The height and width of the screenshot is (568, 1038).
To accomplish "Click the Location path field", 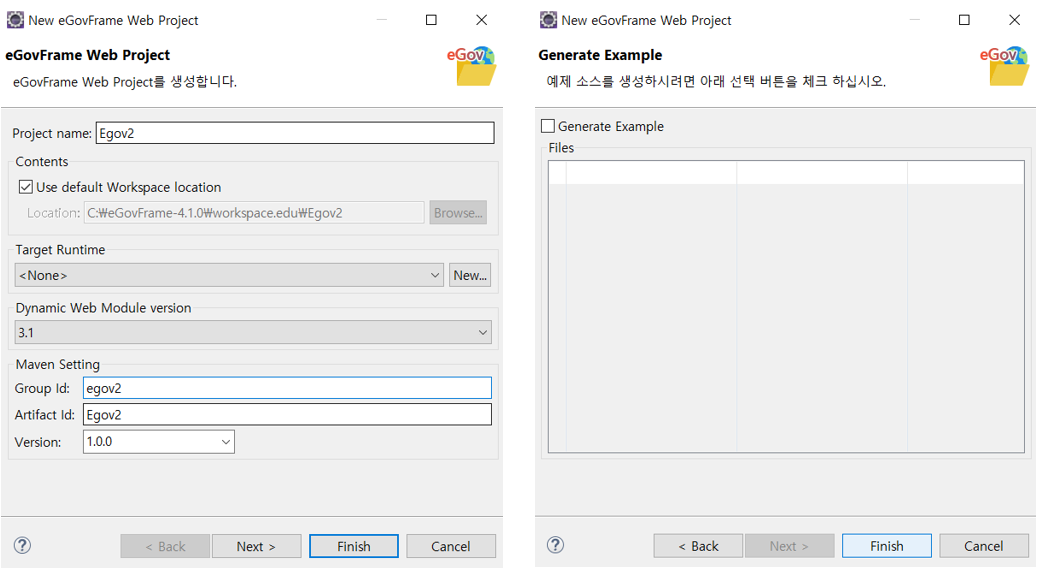I will point(254,213).
